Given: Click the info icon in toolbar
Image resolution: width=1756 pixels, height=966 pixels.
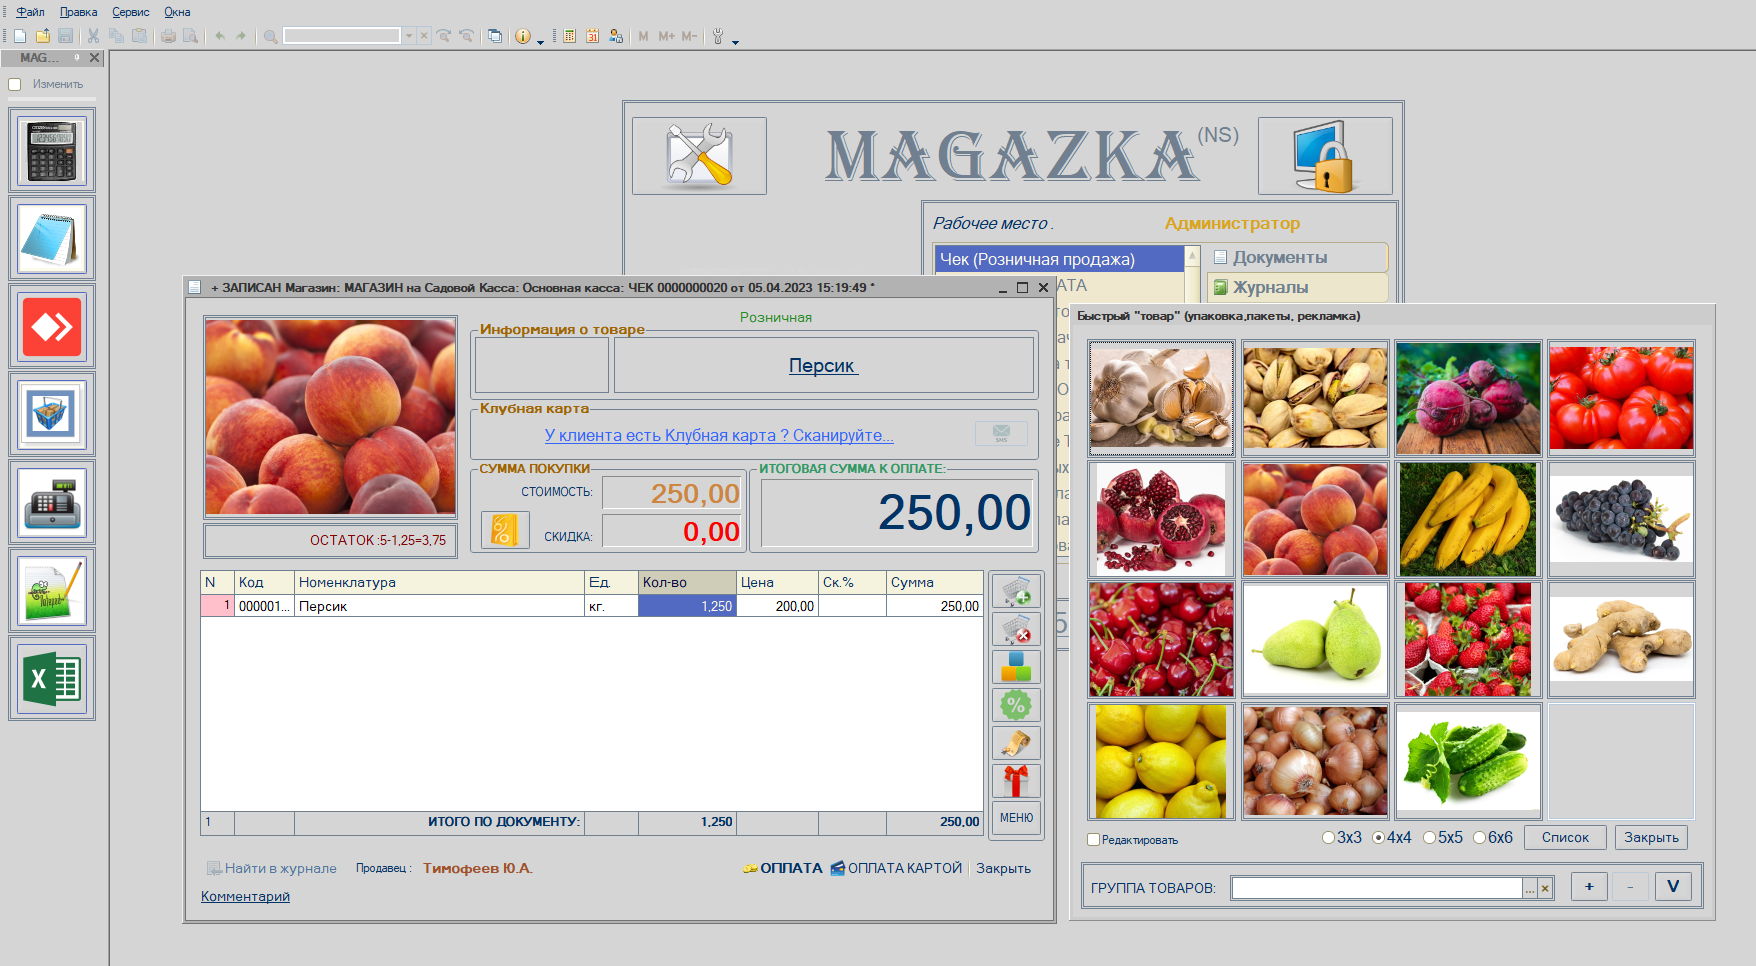Looking at the screenshot, I should 522,36.
